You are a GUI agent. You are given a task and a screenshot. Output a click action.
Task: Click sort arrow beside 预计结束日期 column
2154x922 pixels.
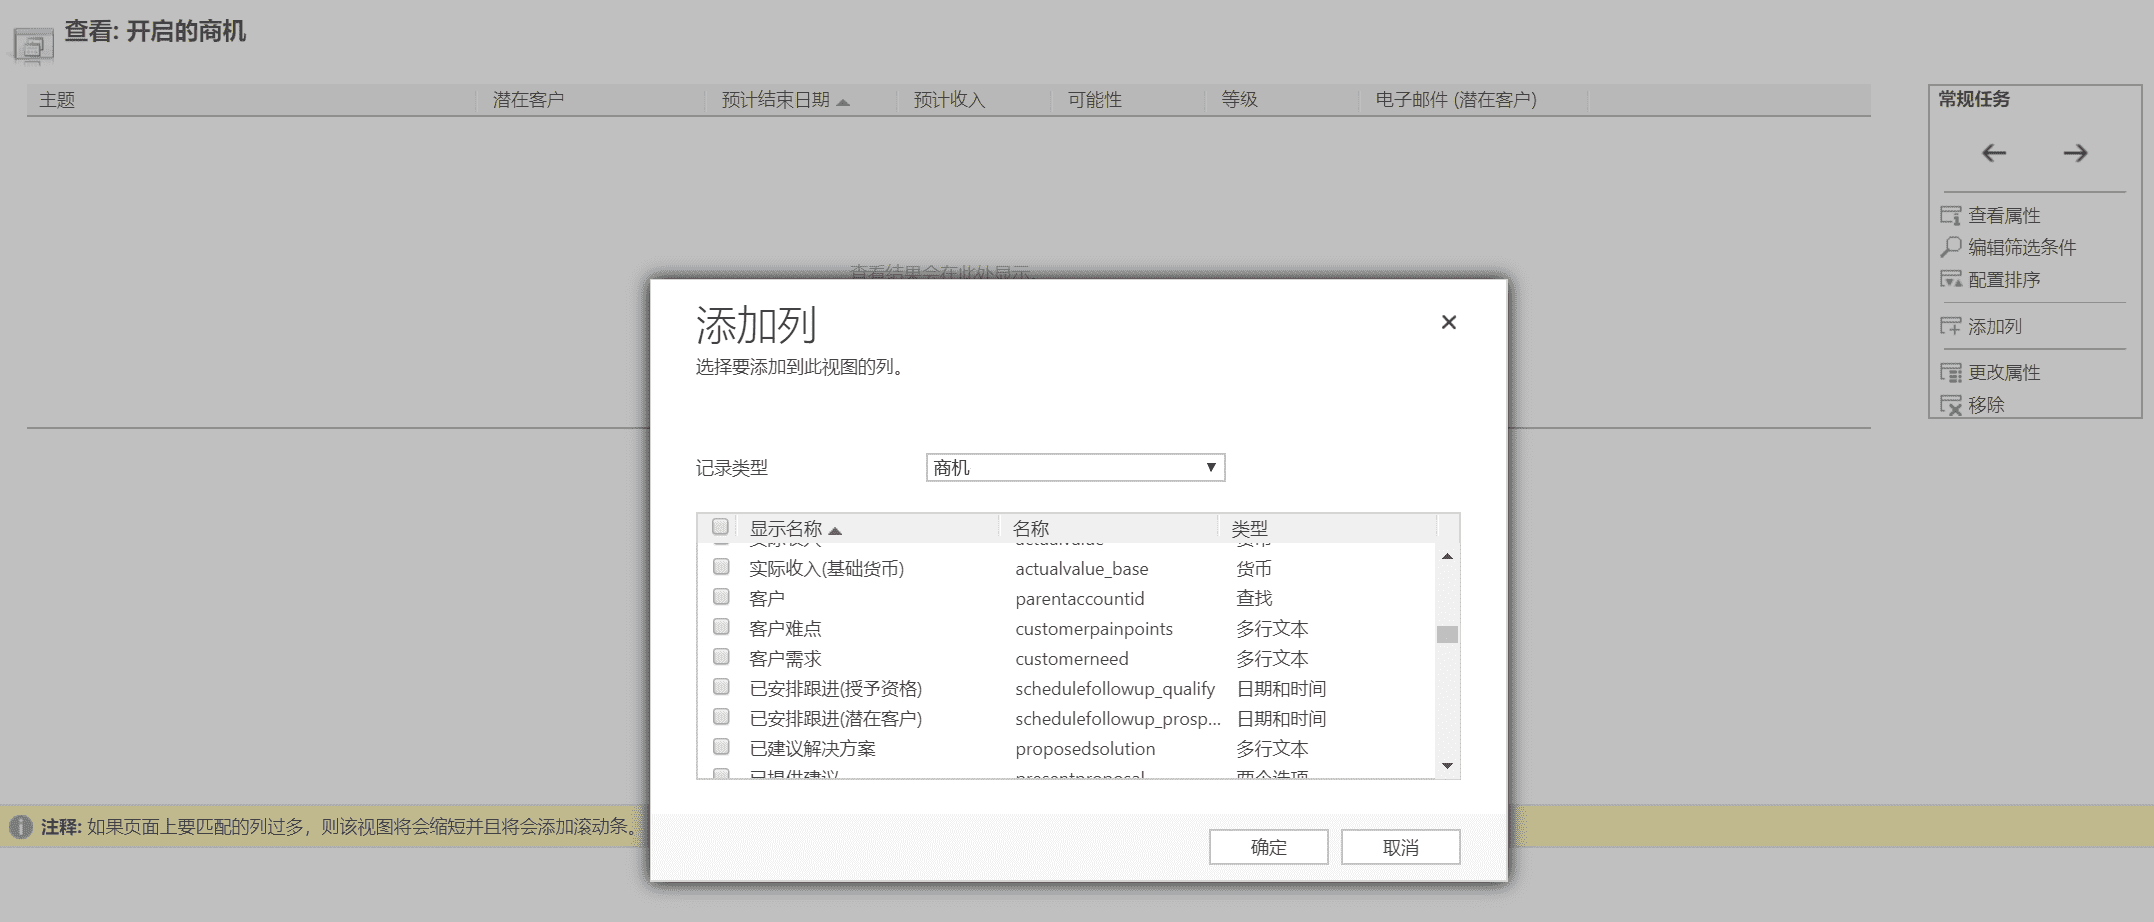click(x=843, y=102)
